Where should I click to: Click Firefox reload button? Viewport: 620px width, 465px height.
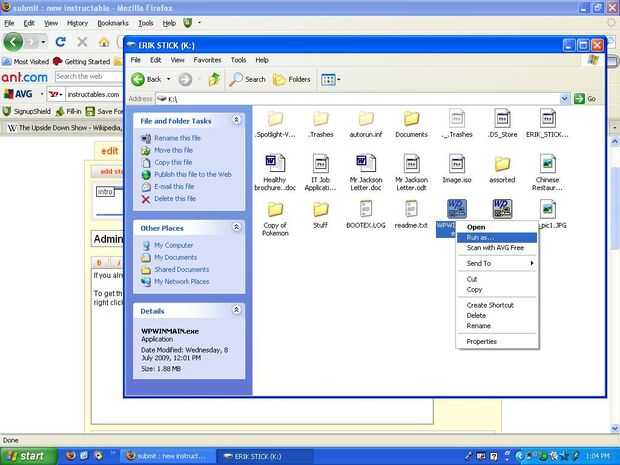(60, 42)
